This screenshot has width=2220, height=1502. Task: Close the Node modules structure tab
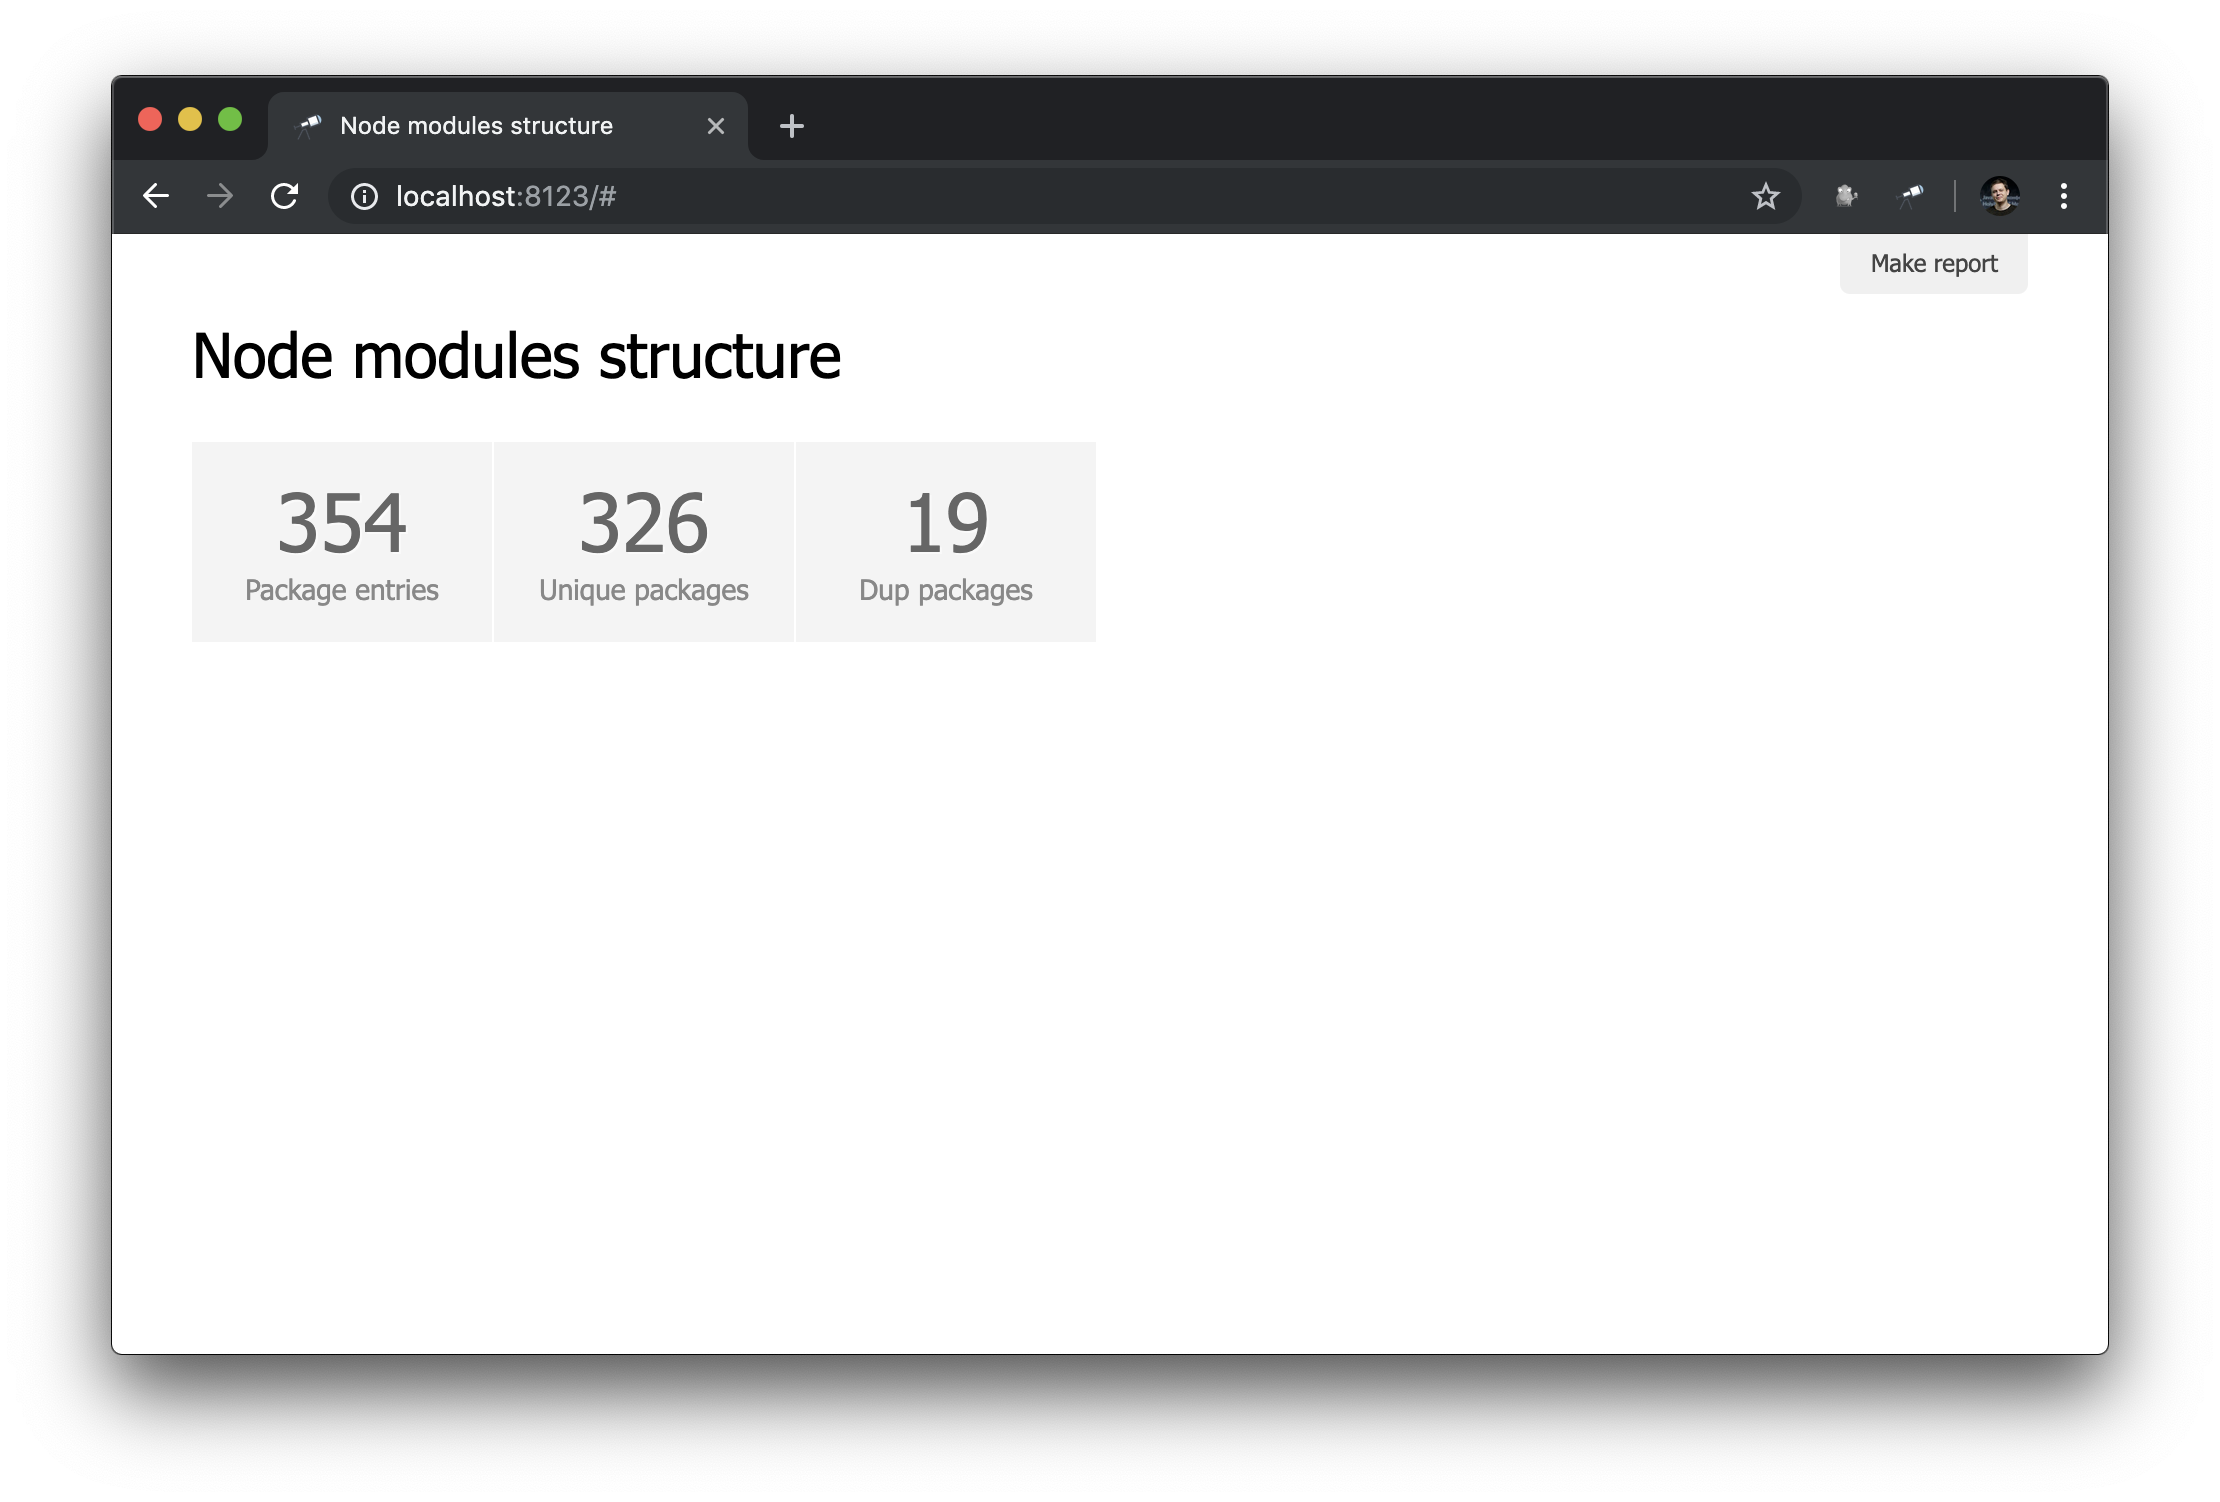(x=716, y=126)
